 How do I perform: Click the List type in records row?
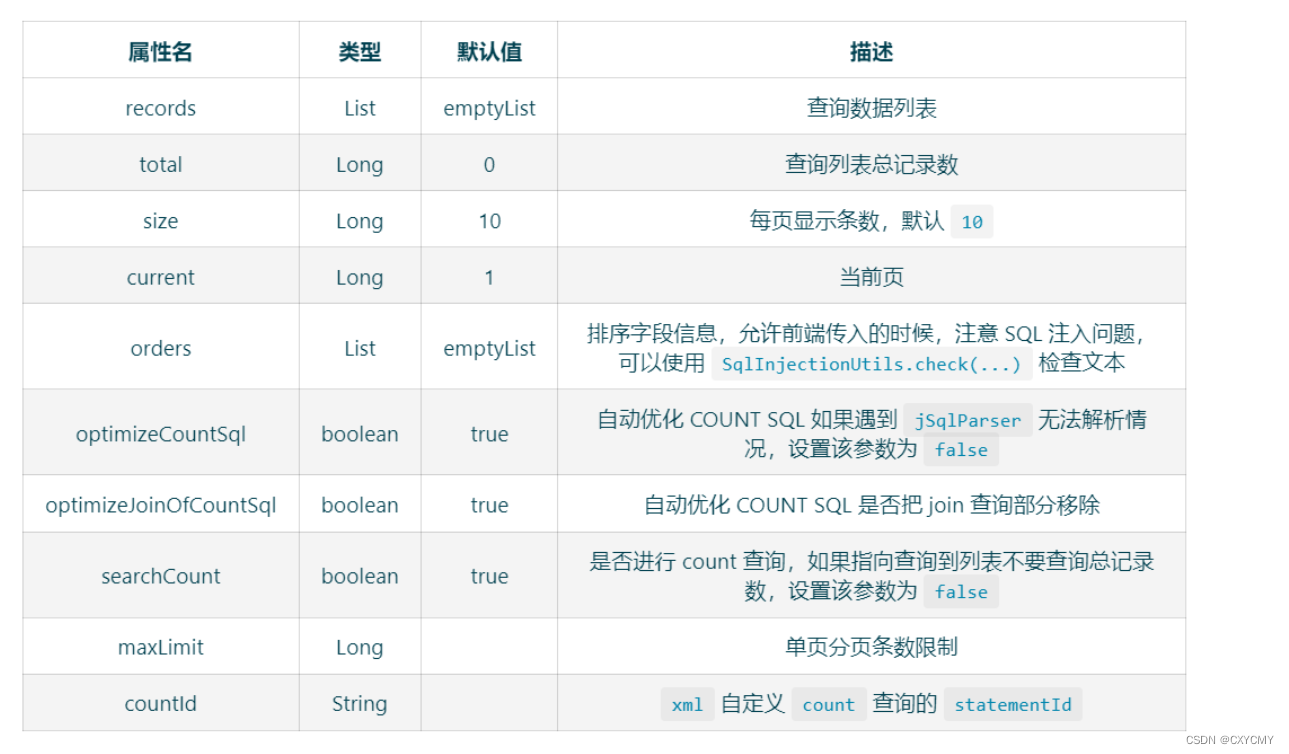[x=360, y=108]
